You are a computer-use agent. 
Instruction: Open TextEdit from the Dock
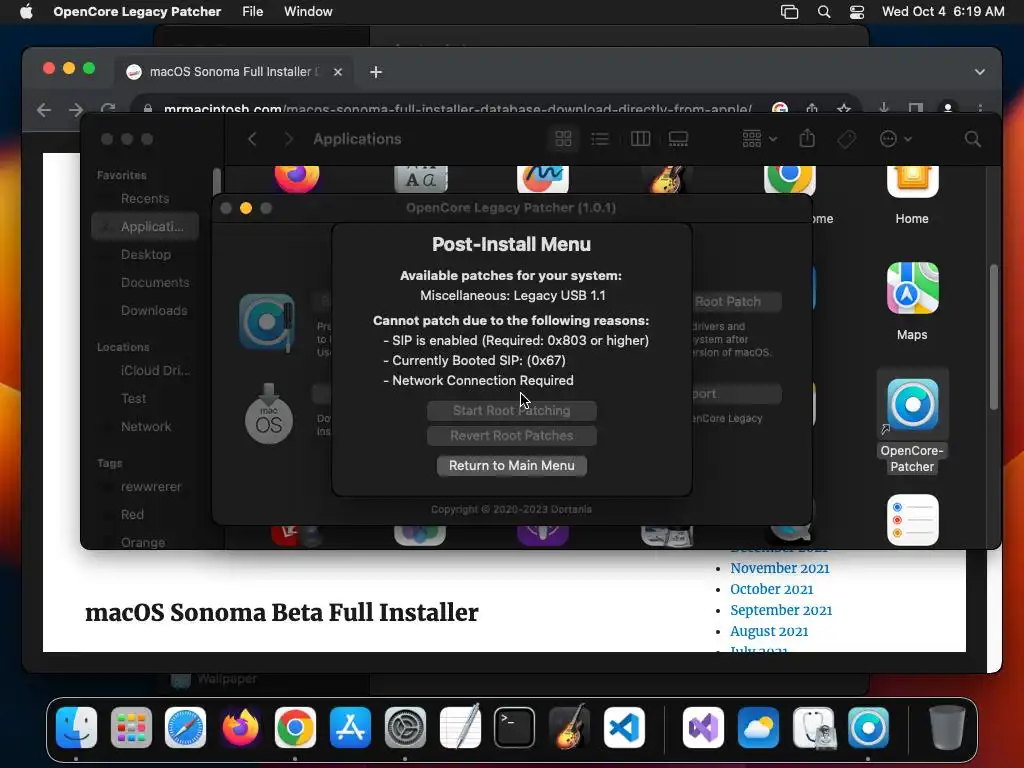[x=460, y=728]
